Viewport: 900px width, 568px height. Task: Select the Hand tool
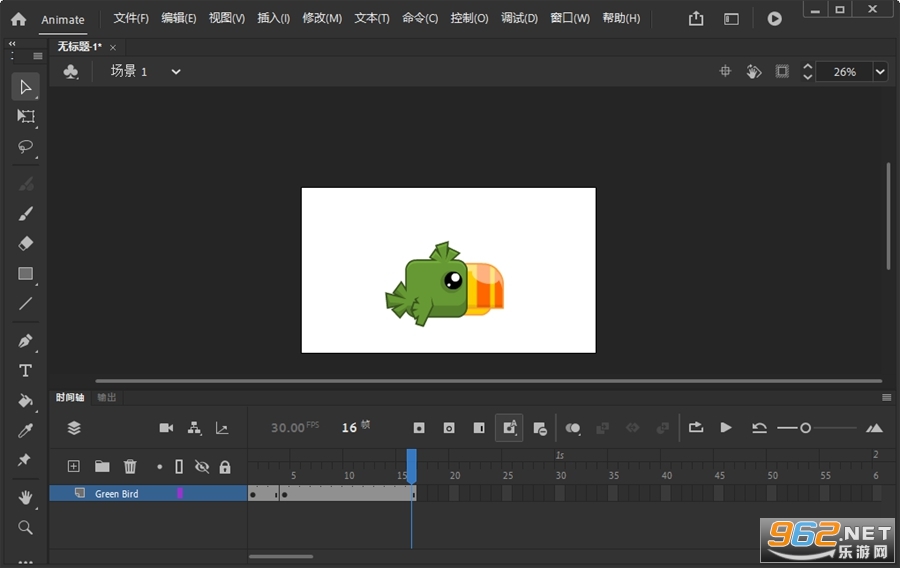(x=25, y=497)
